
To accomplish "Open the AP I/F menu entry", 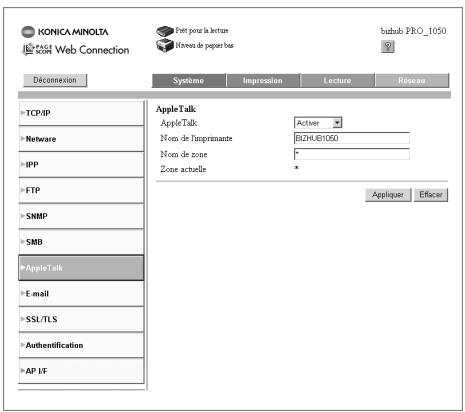I will click(81, 371).
